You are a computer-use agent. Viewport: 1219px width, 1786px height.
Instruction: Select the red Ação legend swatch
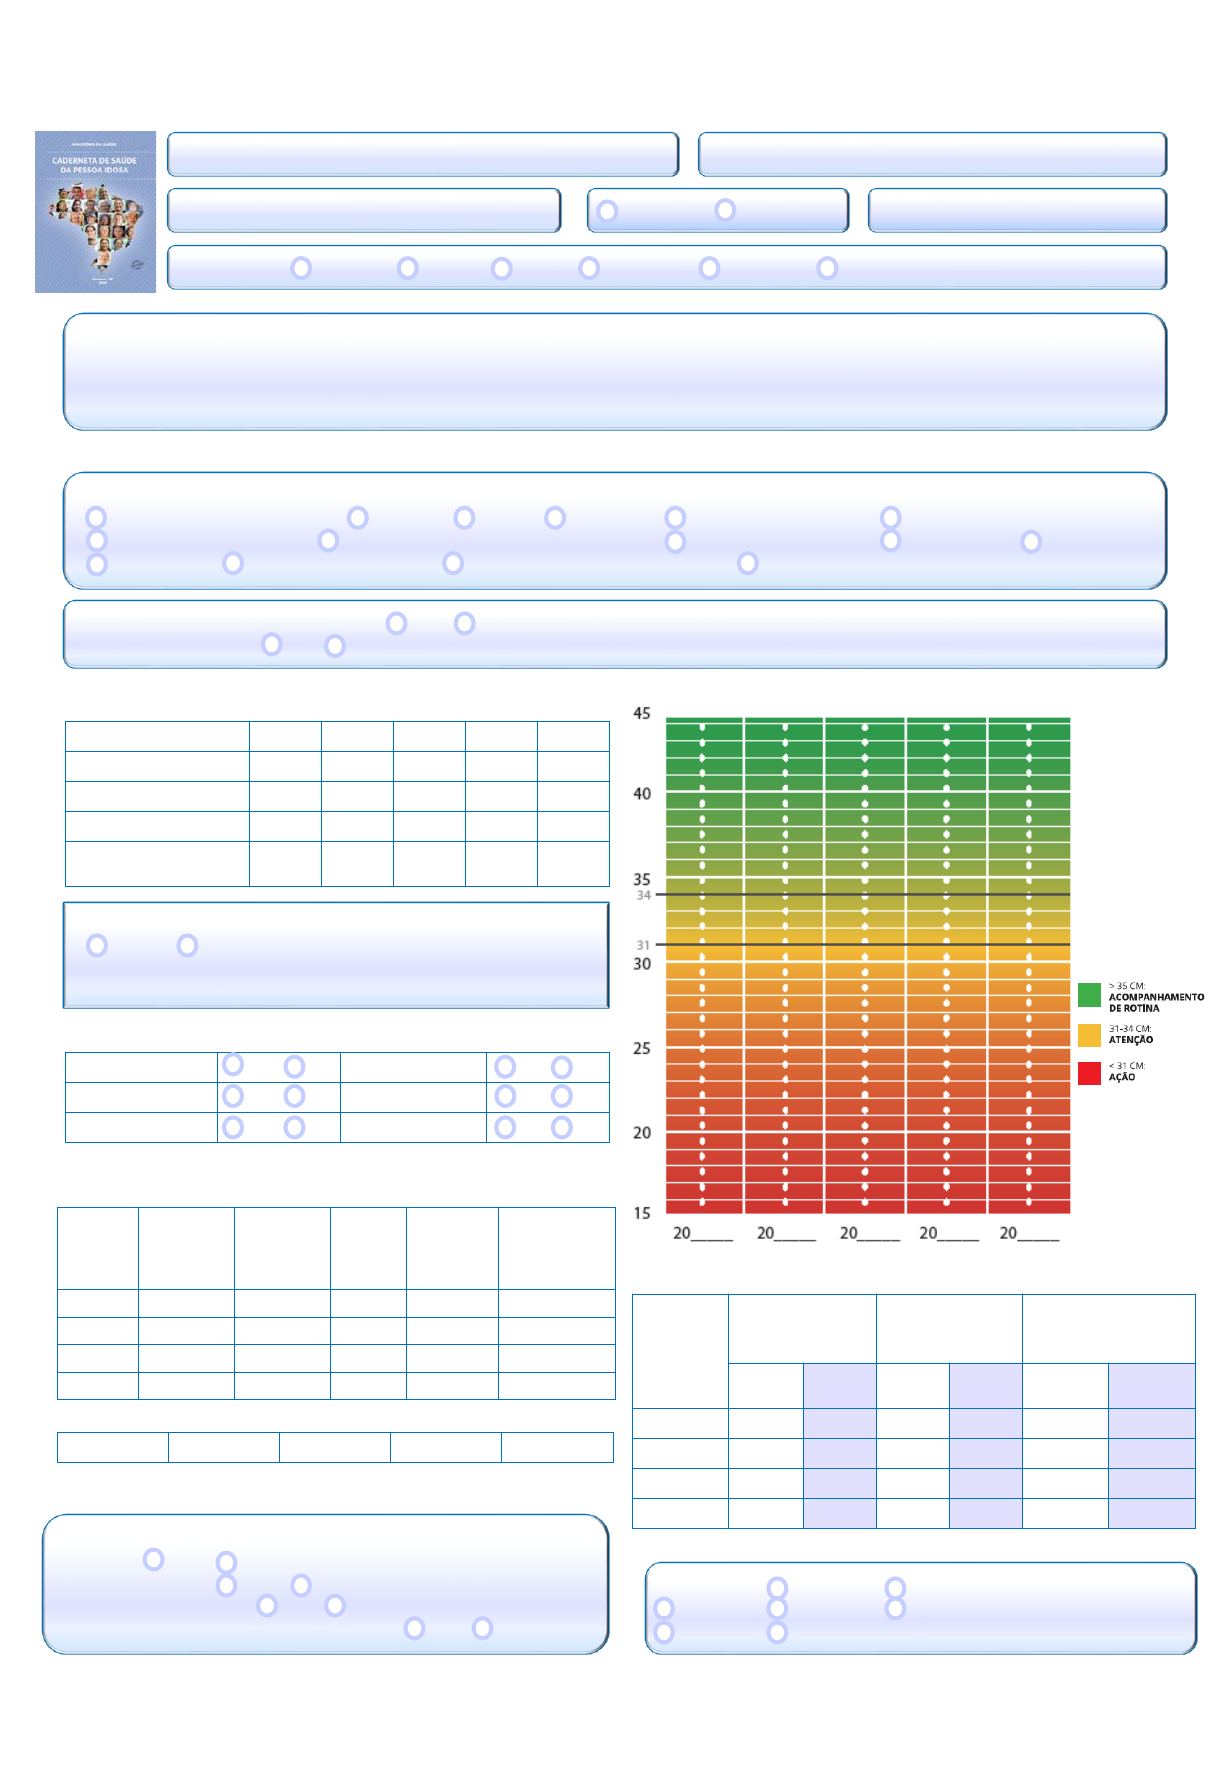click(x=1089, y=1073)
